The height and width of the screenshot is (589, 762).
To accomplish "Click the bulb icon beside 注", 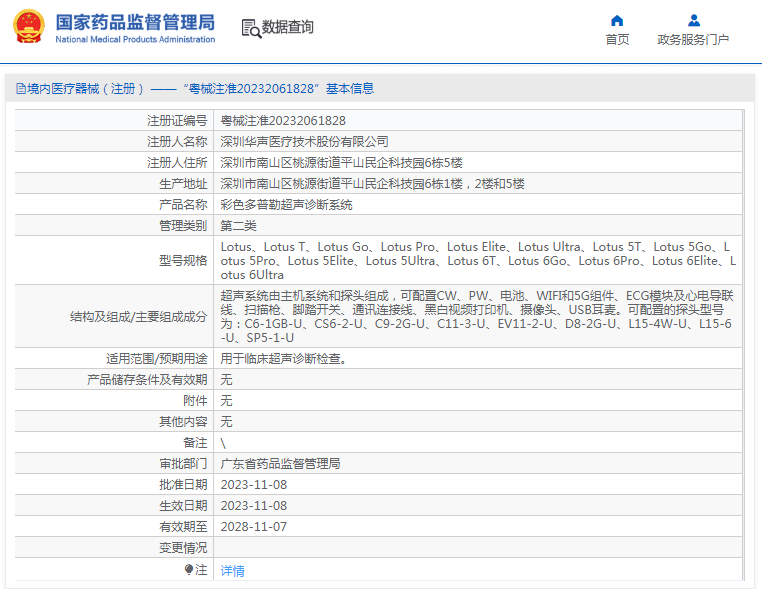I will pyautogui.click(x=189, y=570).
